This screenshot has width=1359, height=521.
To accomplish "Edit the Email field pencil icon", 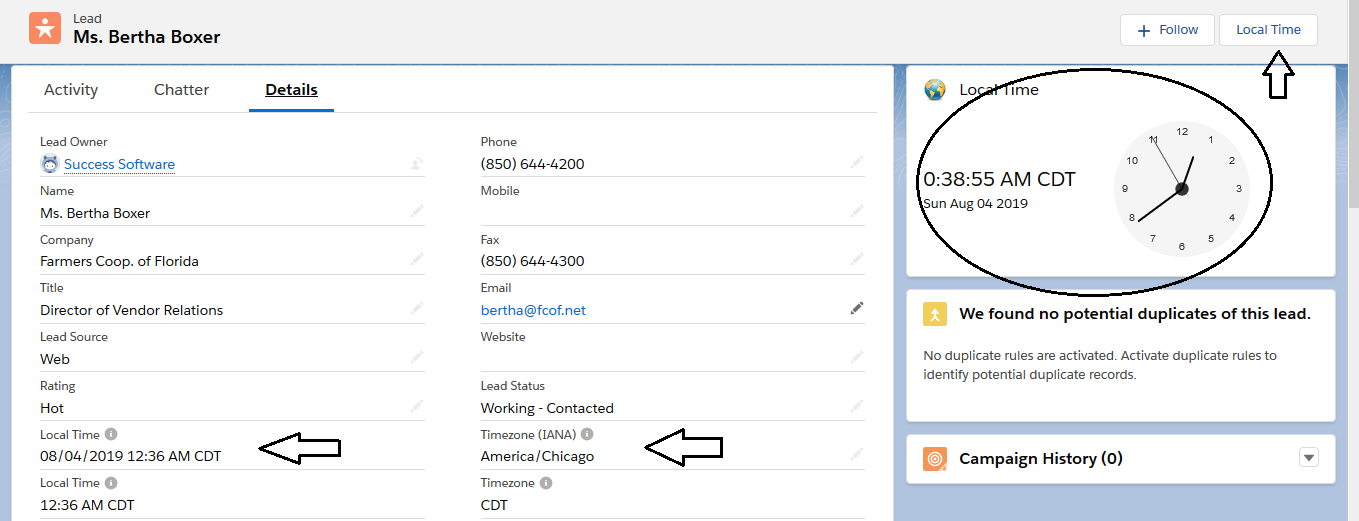I will coord(857,308).
